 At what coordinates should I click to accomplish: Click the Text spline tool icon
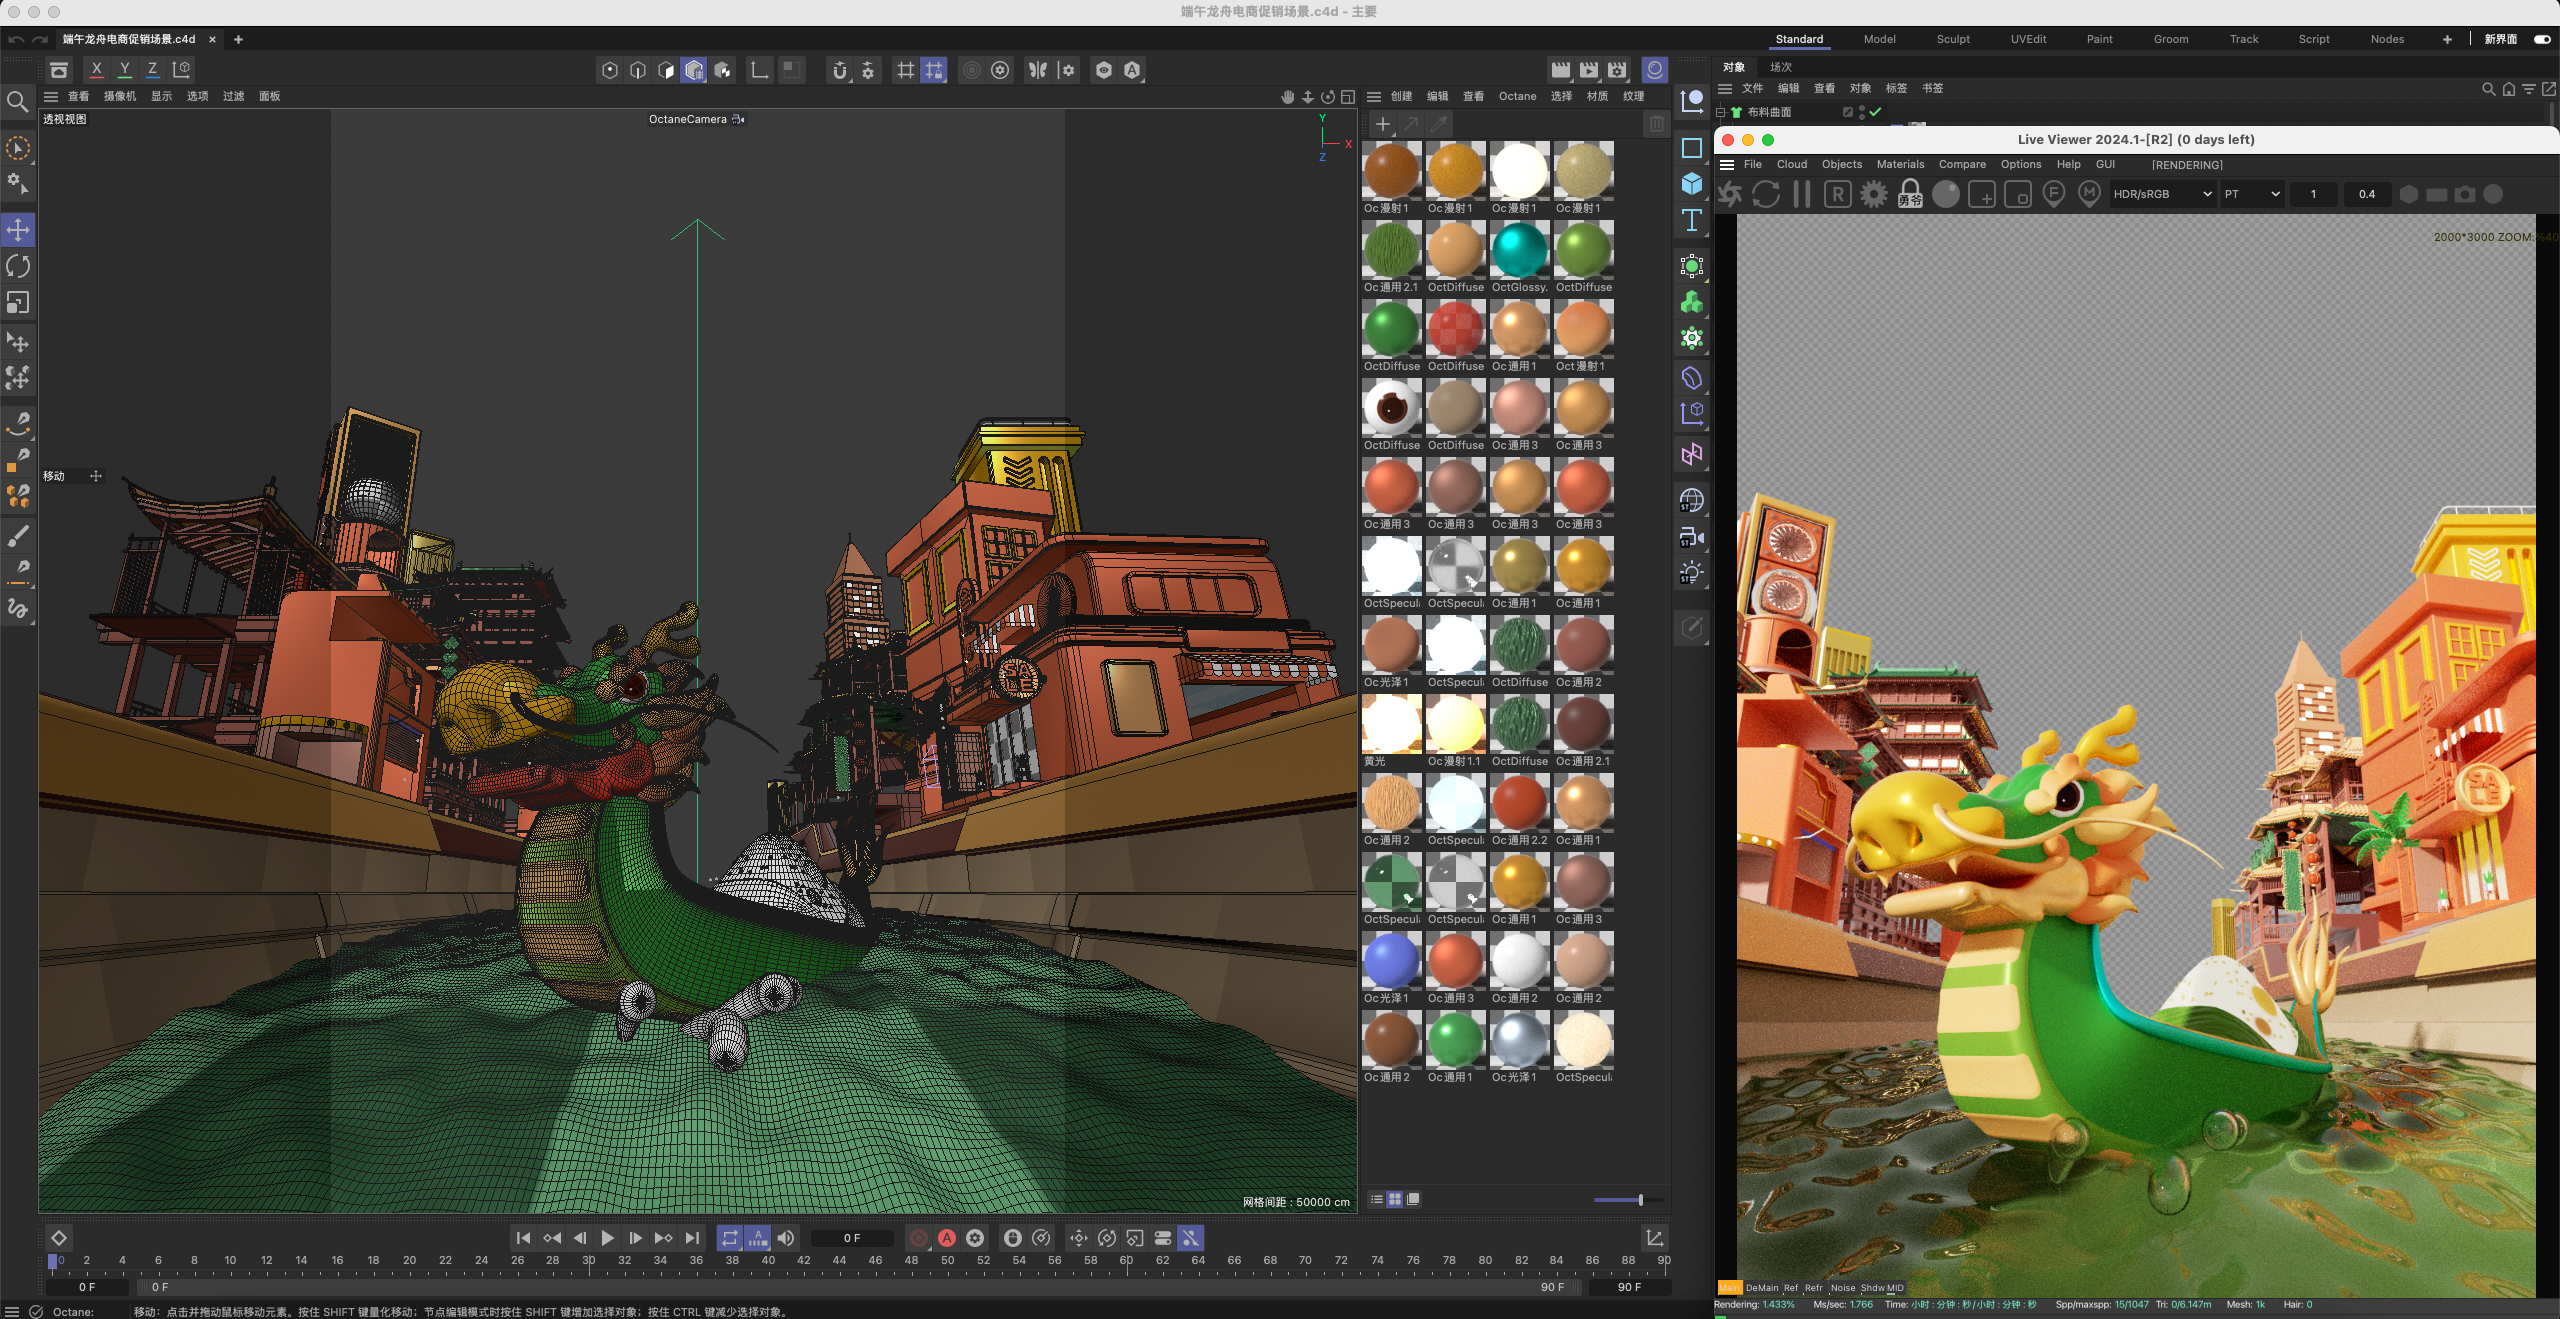pyautogui.click(x=1692, y=220)
